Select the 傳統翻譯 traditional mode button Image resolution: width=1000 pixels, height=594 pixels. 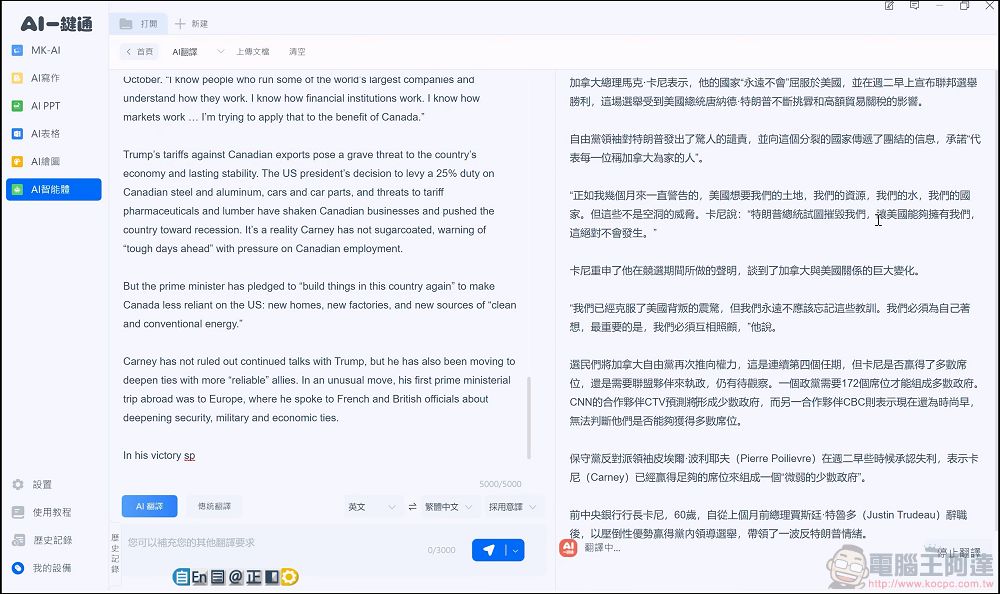tap(214, 507)
